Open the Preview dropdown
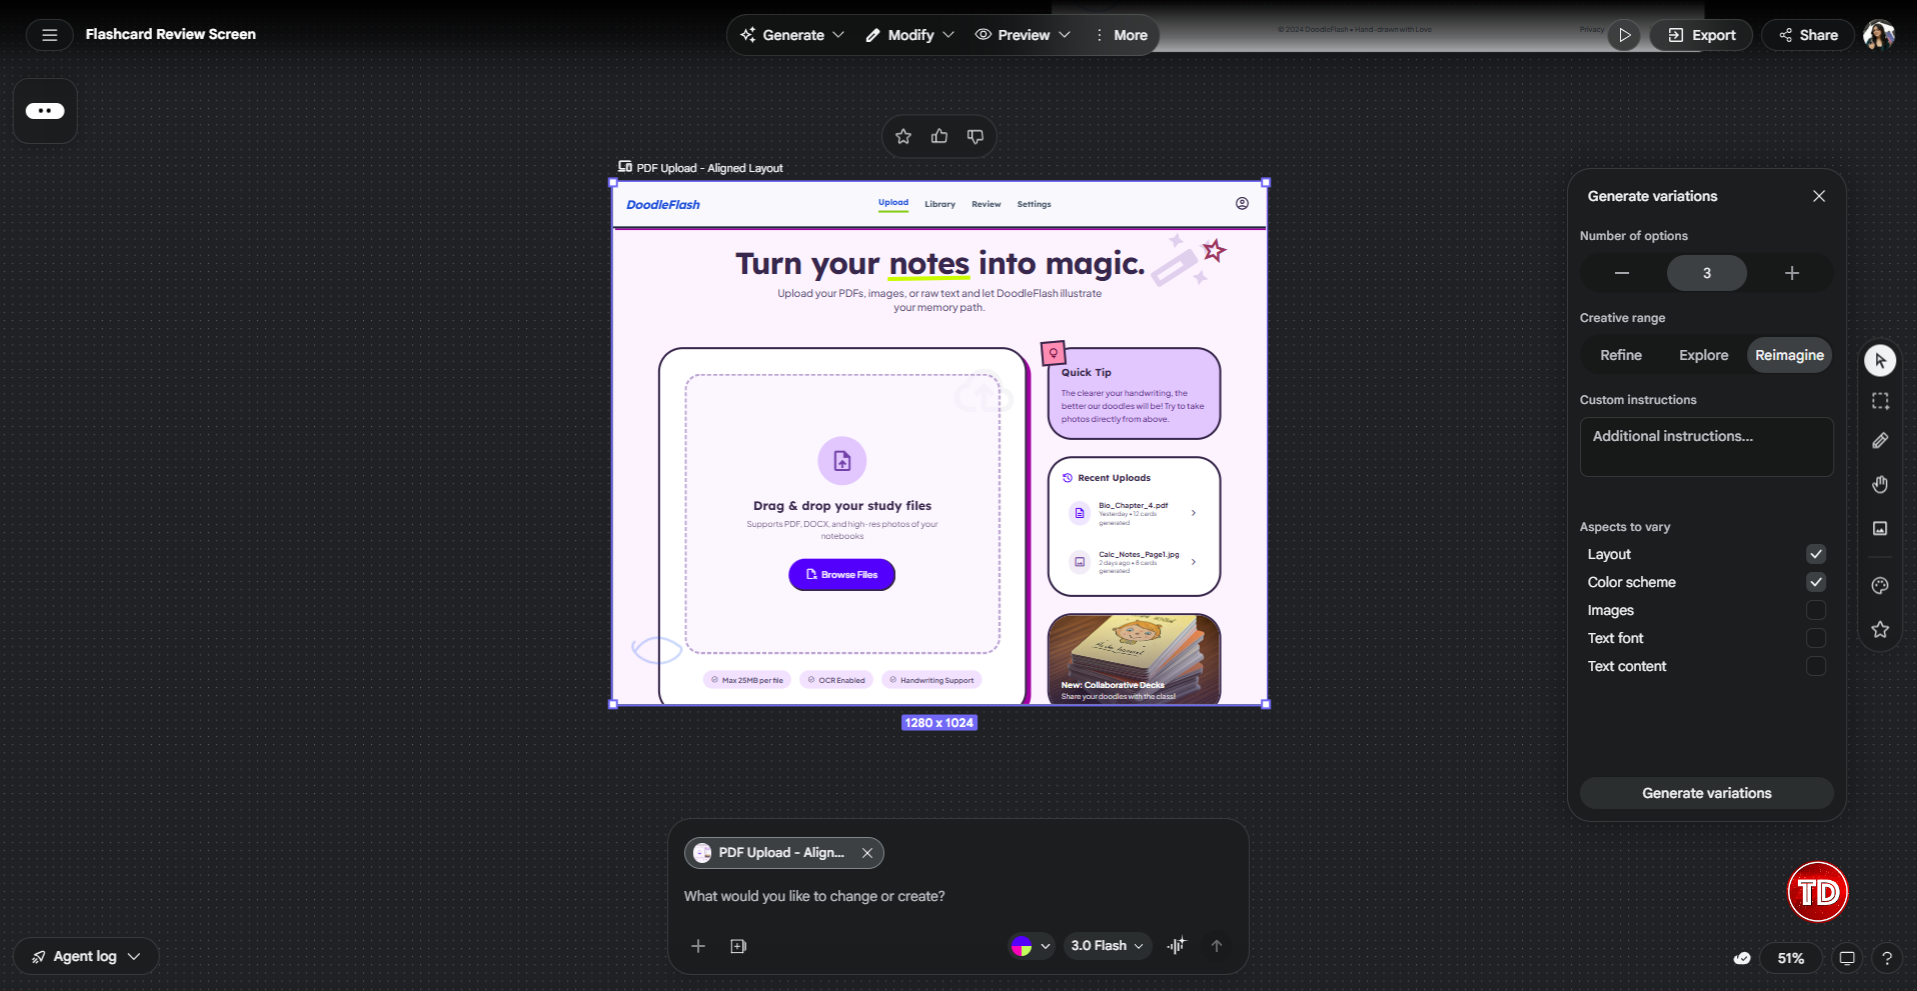This screenshot has height=991, width=1917. coord(1022,34)
